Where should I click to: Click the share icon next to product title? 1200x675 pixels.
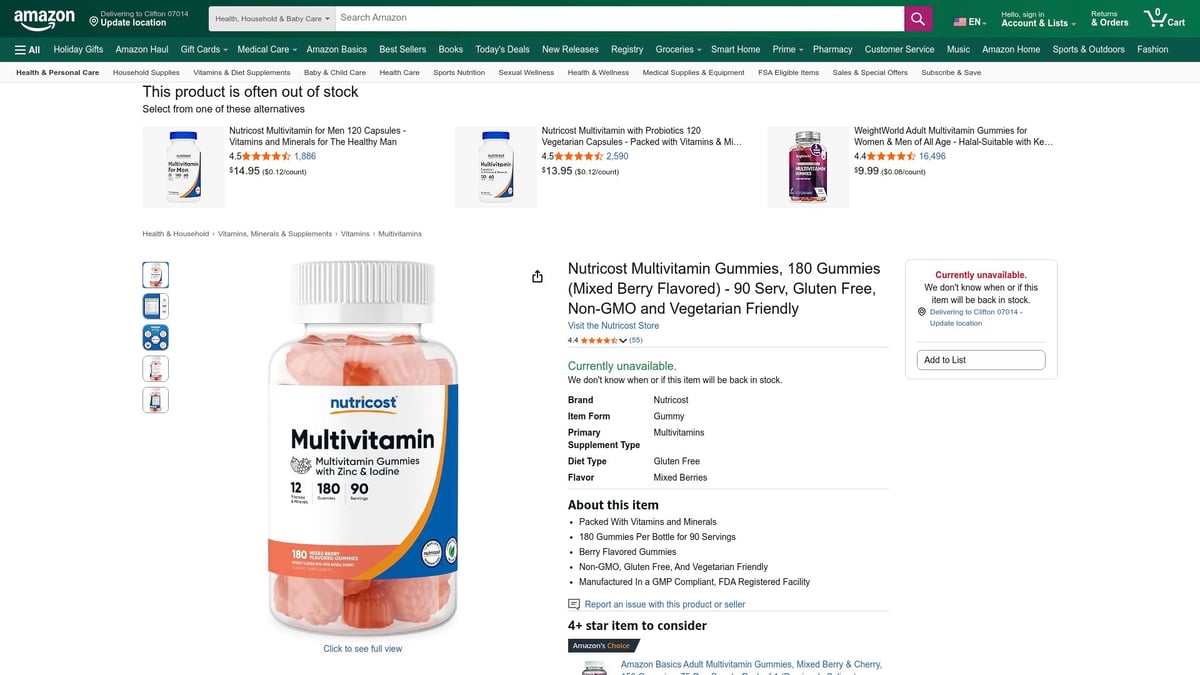click(x=537, y=276)
